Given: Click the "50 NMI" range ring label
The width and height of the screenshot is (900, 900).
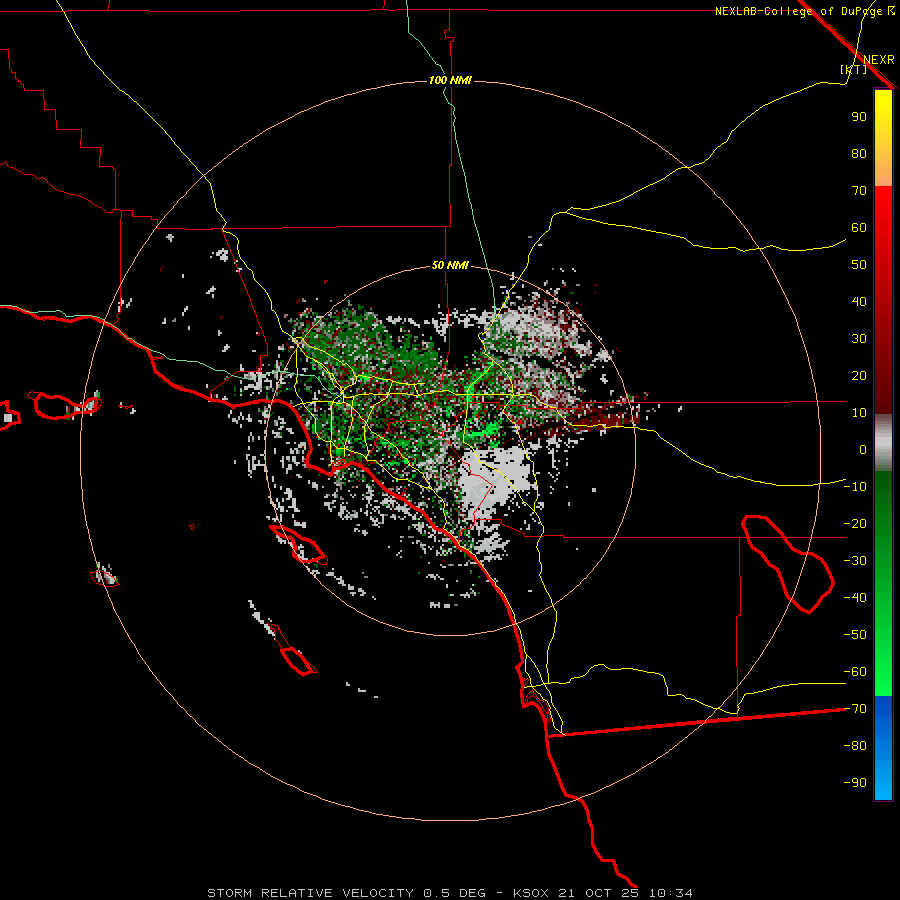Looking at the screenshot, I should 450,265.
